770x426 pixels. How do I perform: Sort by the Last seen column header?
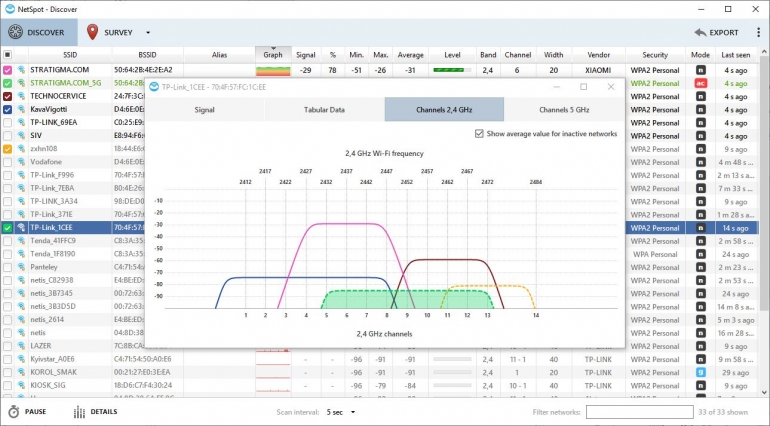pyautogui.click(x=736, y=55)
